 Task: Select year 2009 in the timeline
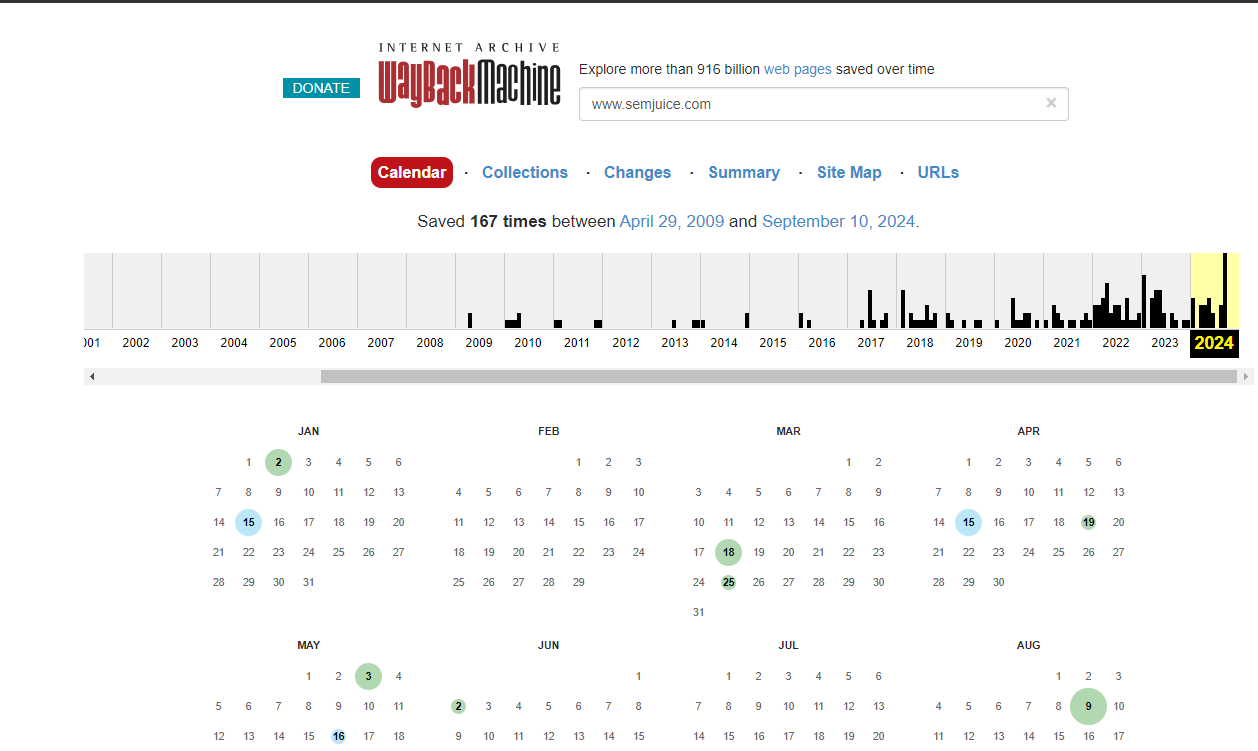point(479,343)
